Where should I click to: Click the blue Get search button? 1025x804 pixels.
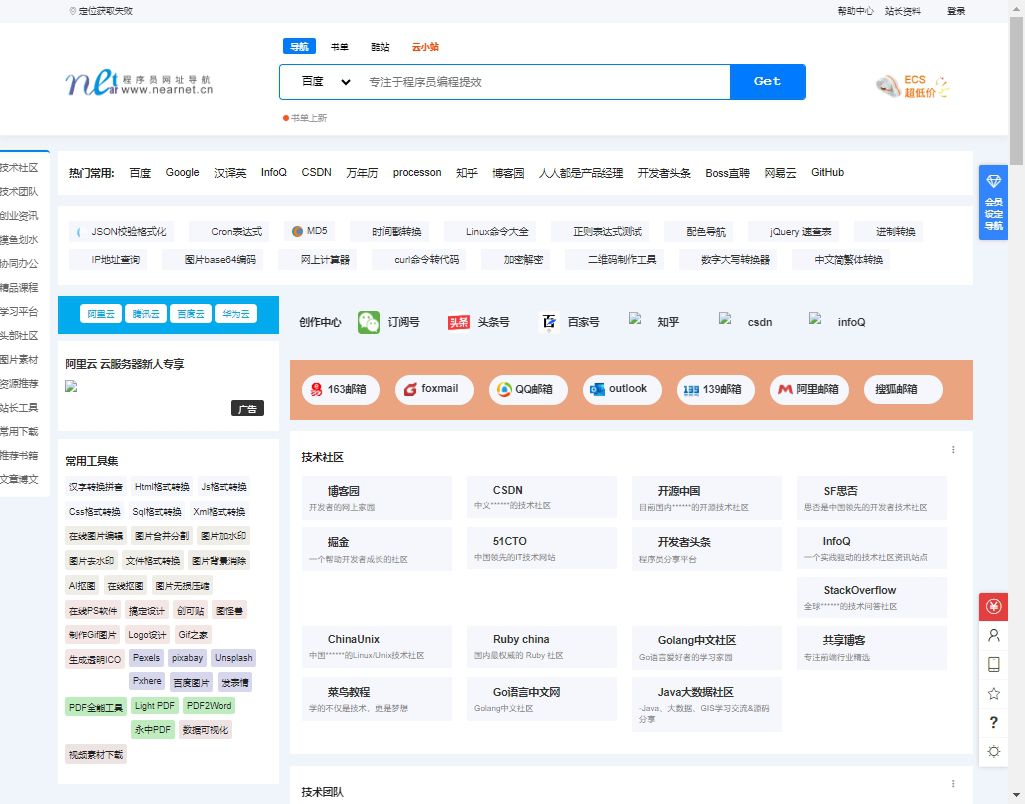coord(767,82)
